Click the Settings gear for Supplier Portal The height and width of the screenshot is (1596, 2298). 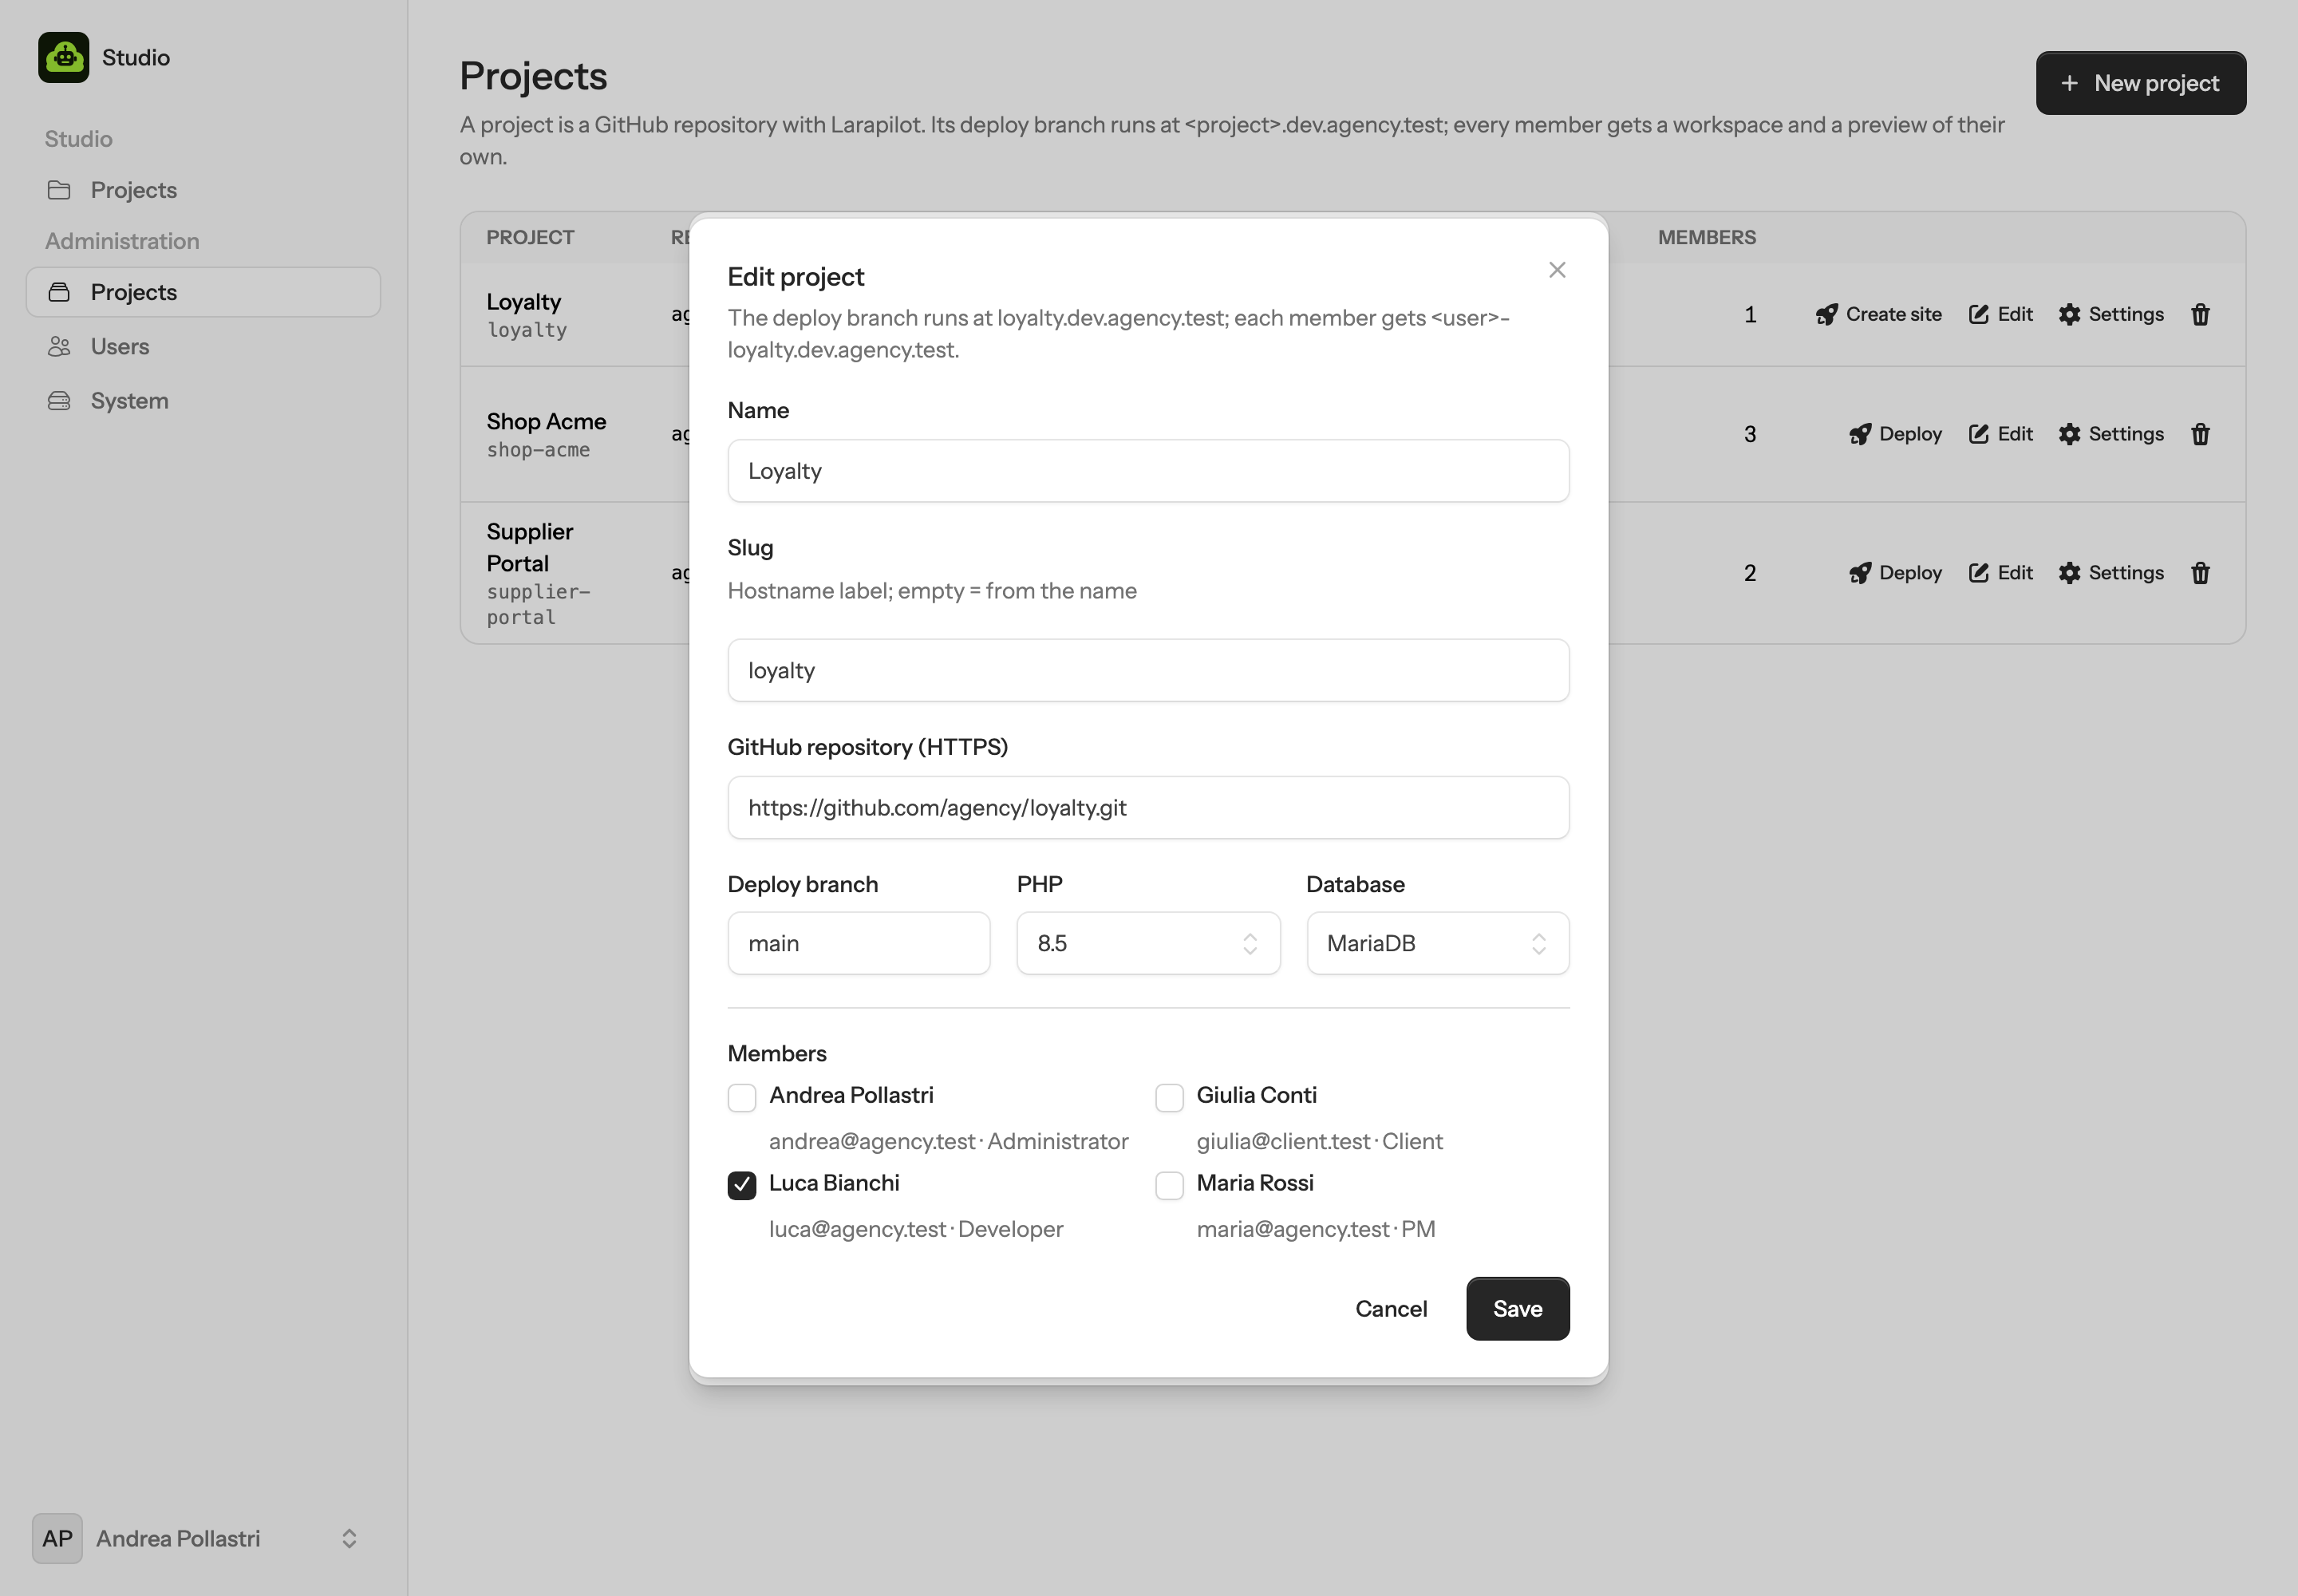coord(2069,573)
